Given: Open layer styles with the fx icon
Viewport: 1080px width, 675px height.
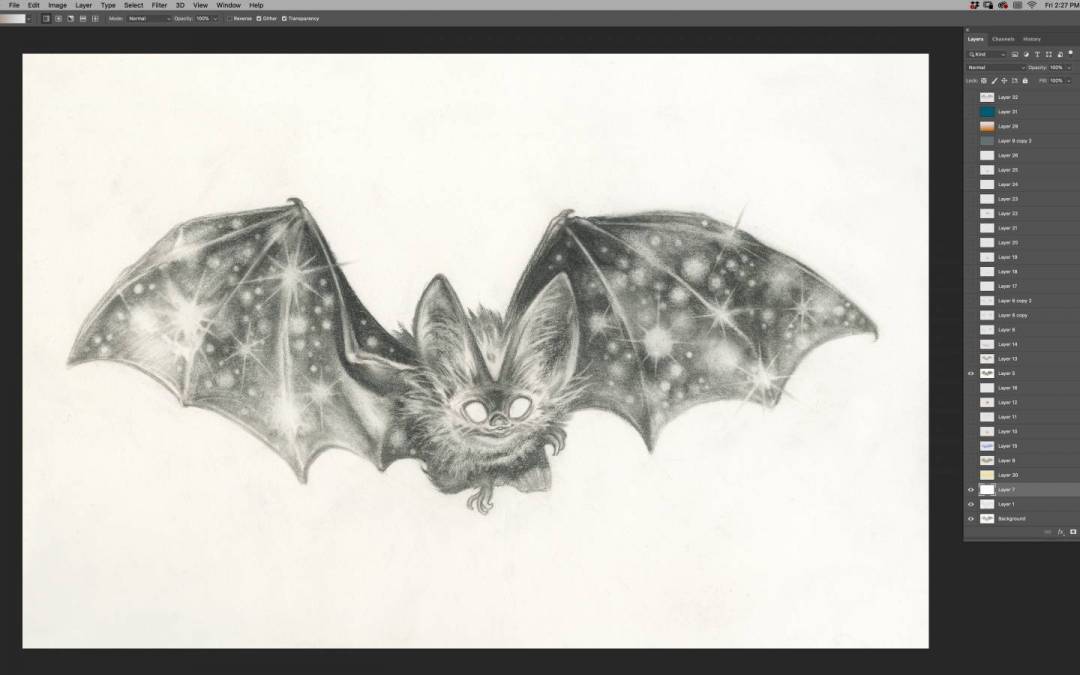Looking at the screenshot, I should 1061,532.
